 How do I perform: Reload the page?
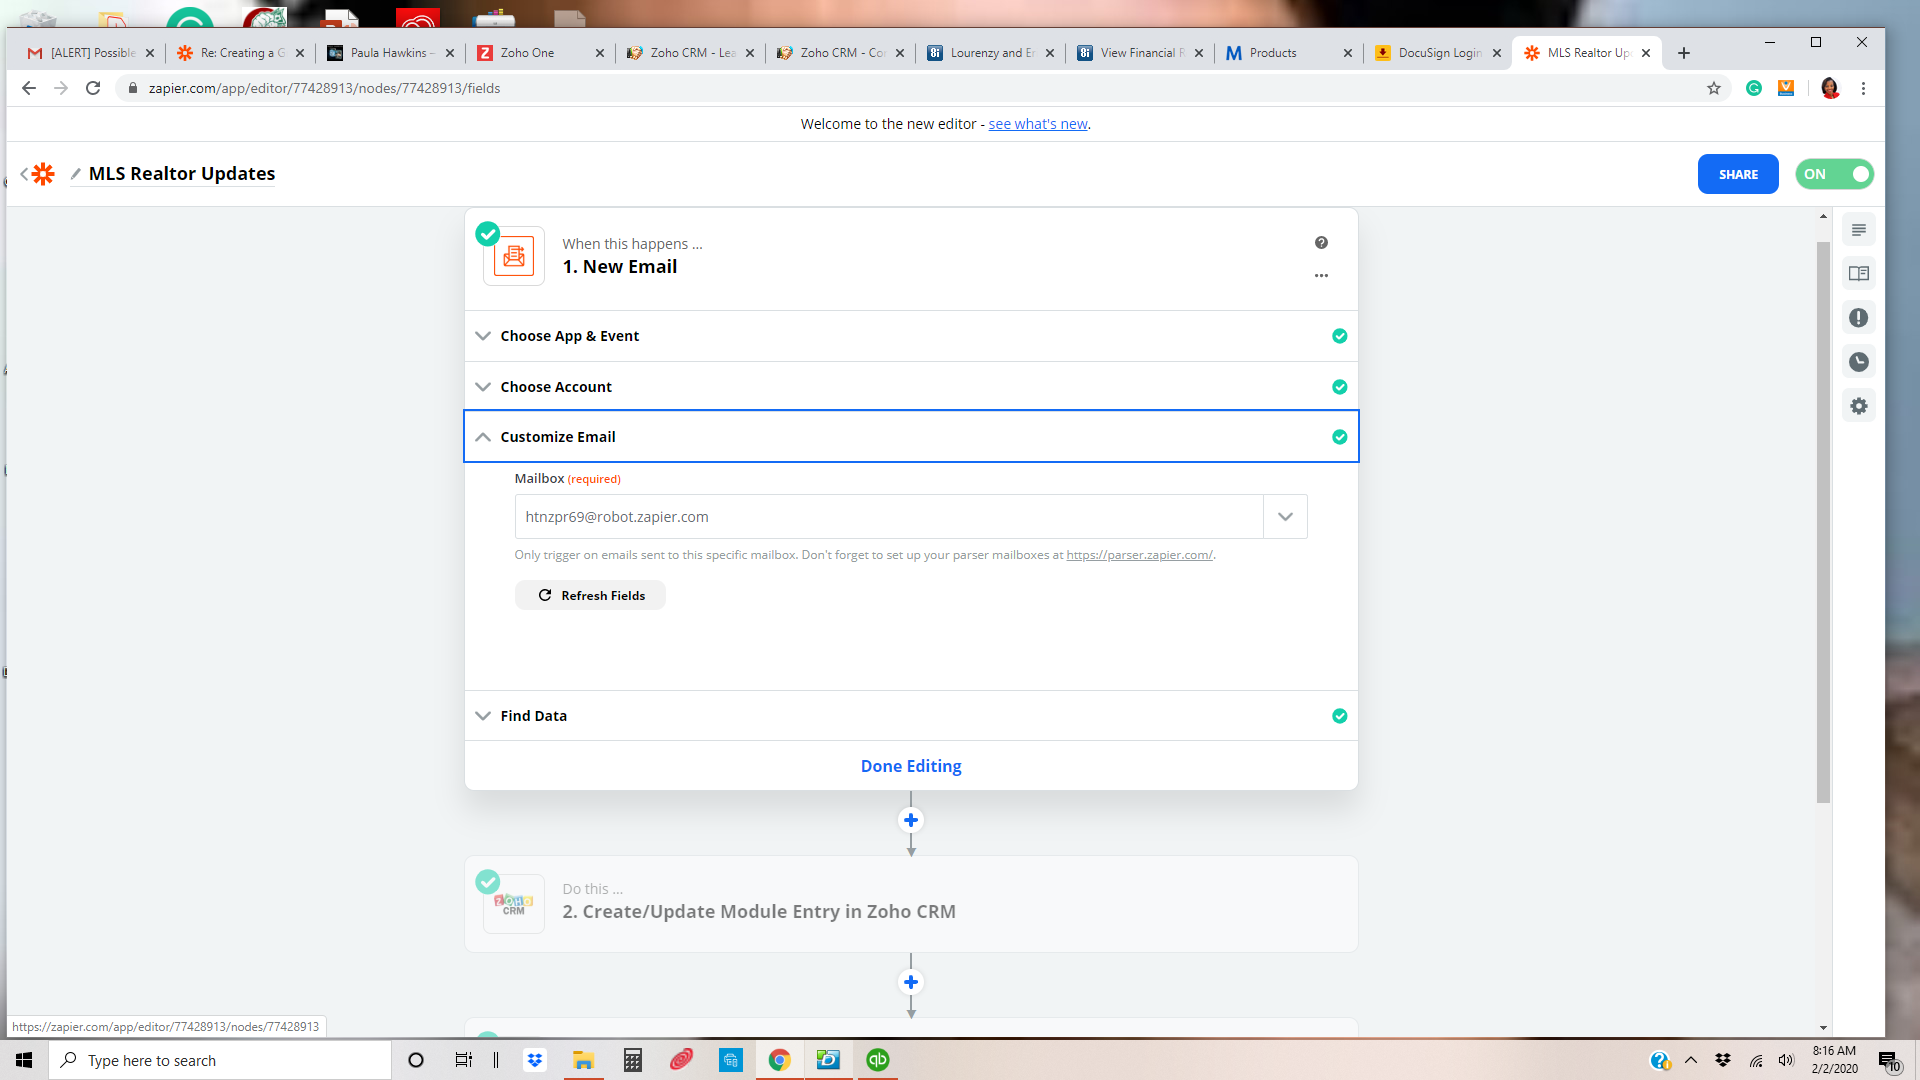tap(93, 88)
